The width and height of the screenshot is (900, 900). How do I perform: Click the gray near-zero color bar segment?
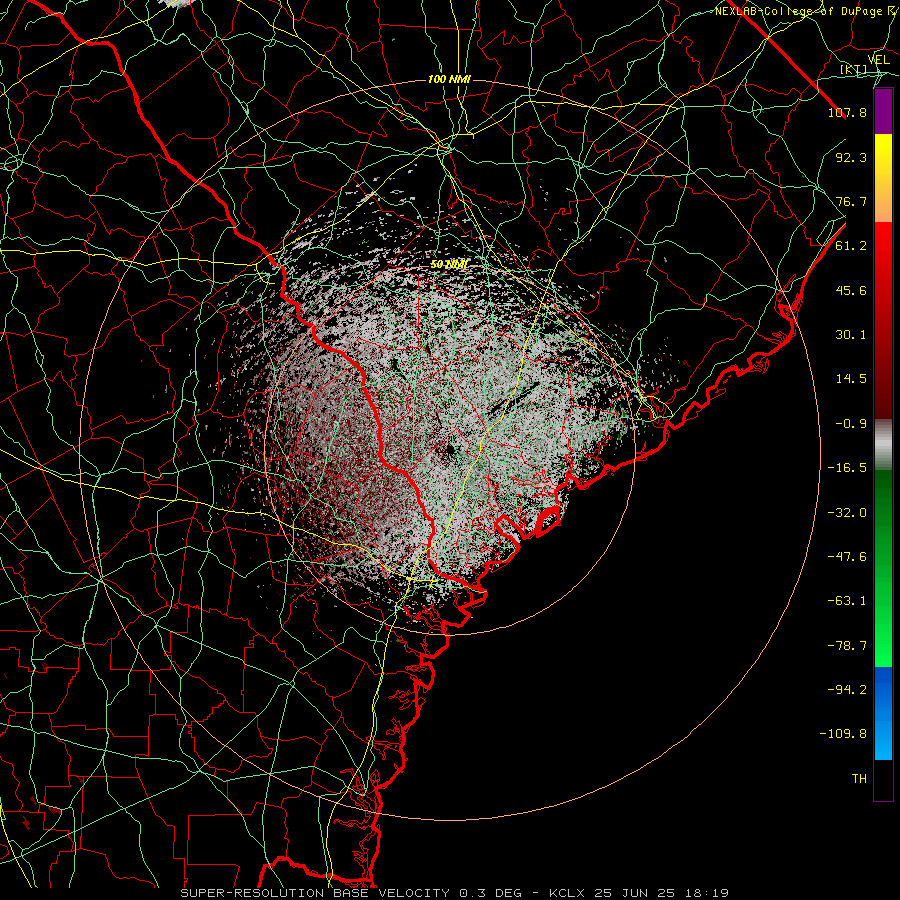point(883,445)
